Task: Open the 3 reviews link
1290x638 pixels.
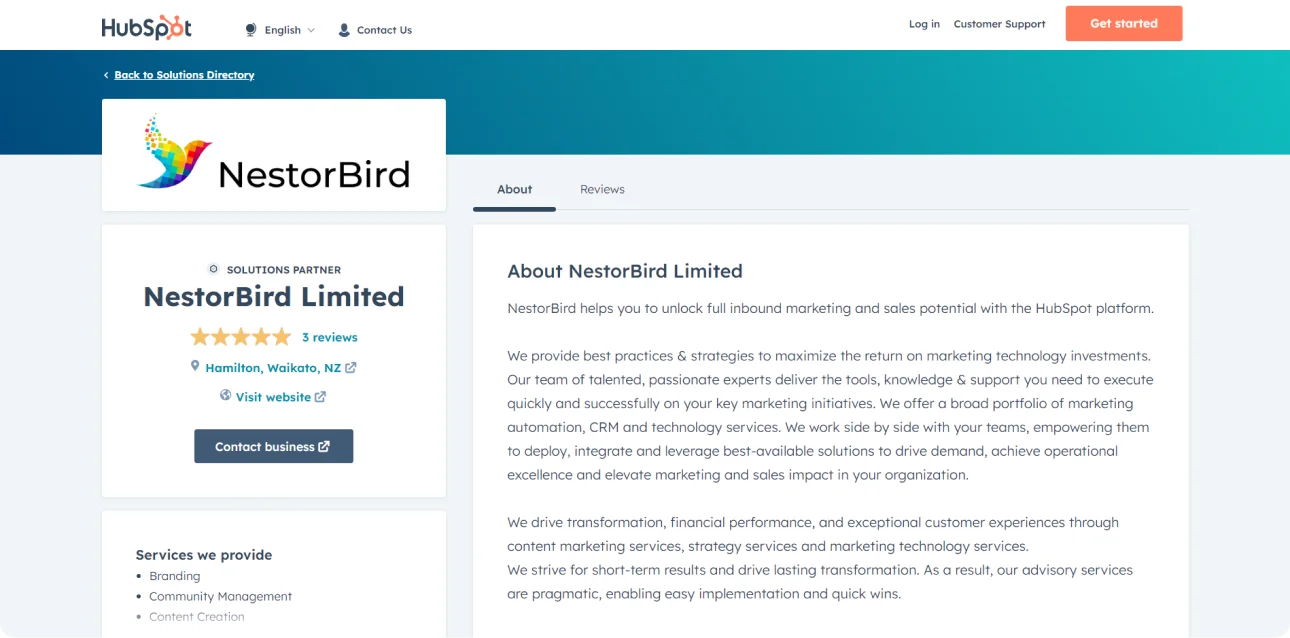Action: [x=329, y=337]
